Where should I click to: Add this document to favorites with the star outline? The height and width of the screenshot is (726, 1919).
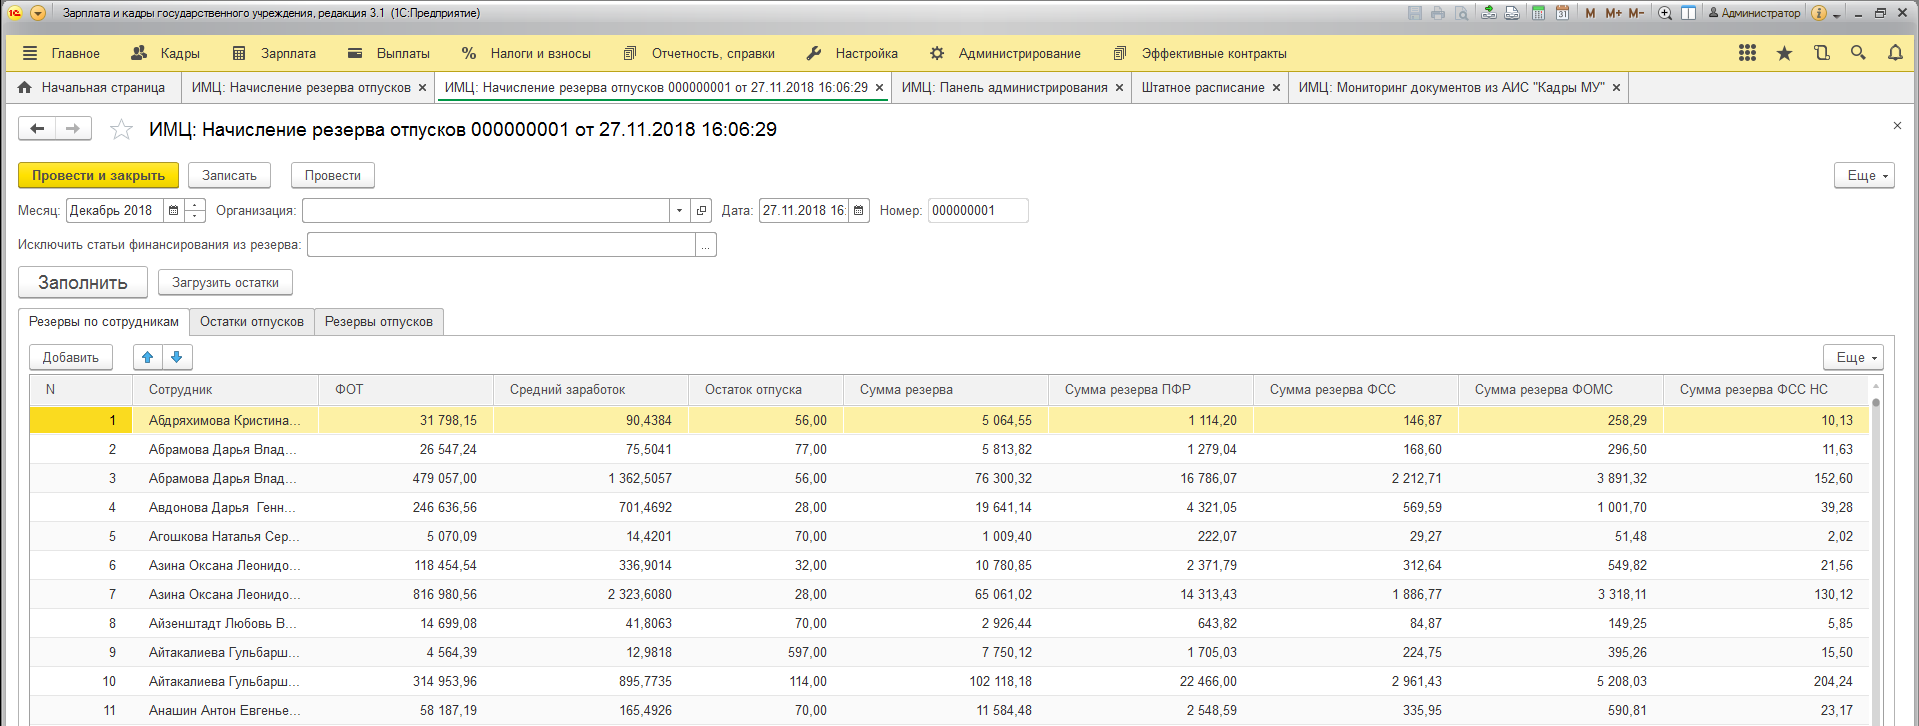click(x=121, y=130)
